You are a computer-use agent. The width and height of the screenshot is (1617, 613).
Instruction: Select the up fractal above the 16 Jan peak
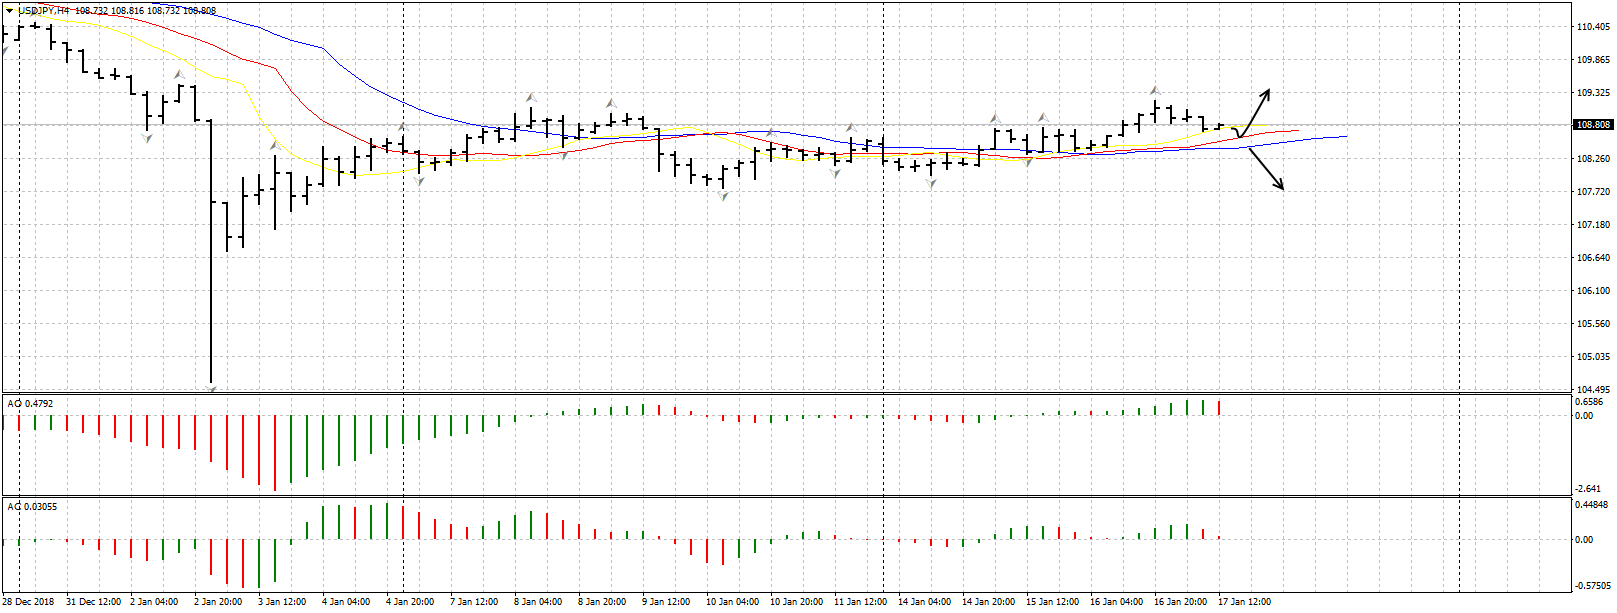click(x=1154, y=91)
